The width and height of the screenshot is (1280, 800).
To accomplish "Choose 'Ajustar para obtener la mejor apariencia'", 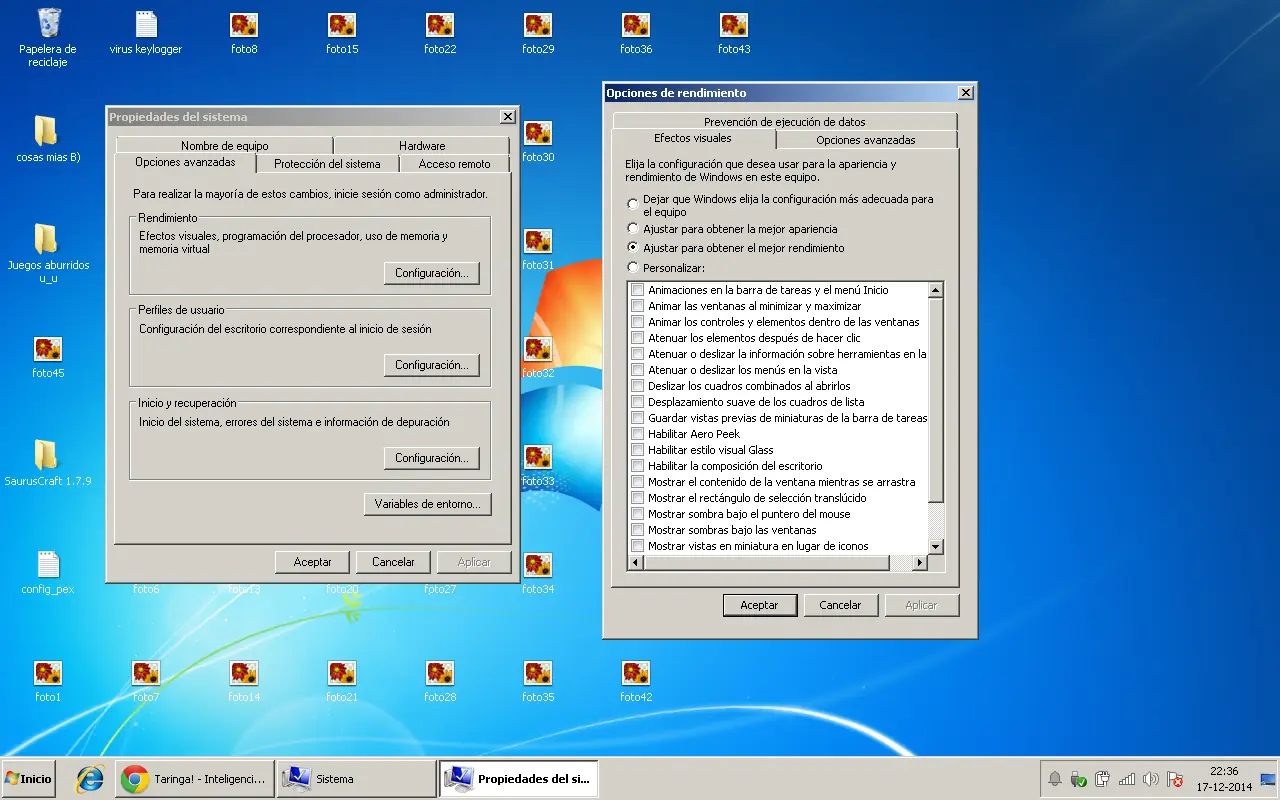I will (x=633, y=229).
